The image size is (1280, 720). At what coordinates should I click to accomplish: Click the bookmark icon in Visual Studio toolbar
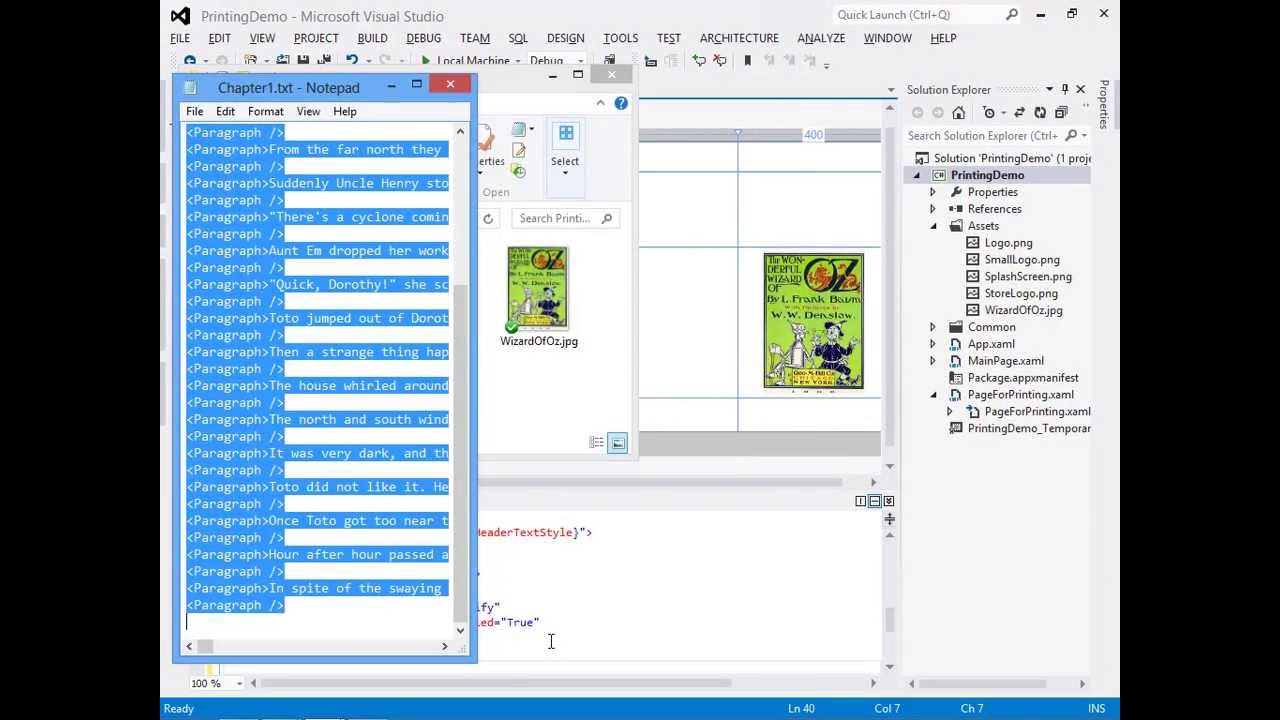(x=747, y=61)
